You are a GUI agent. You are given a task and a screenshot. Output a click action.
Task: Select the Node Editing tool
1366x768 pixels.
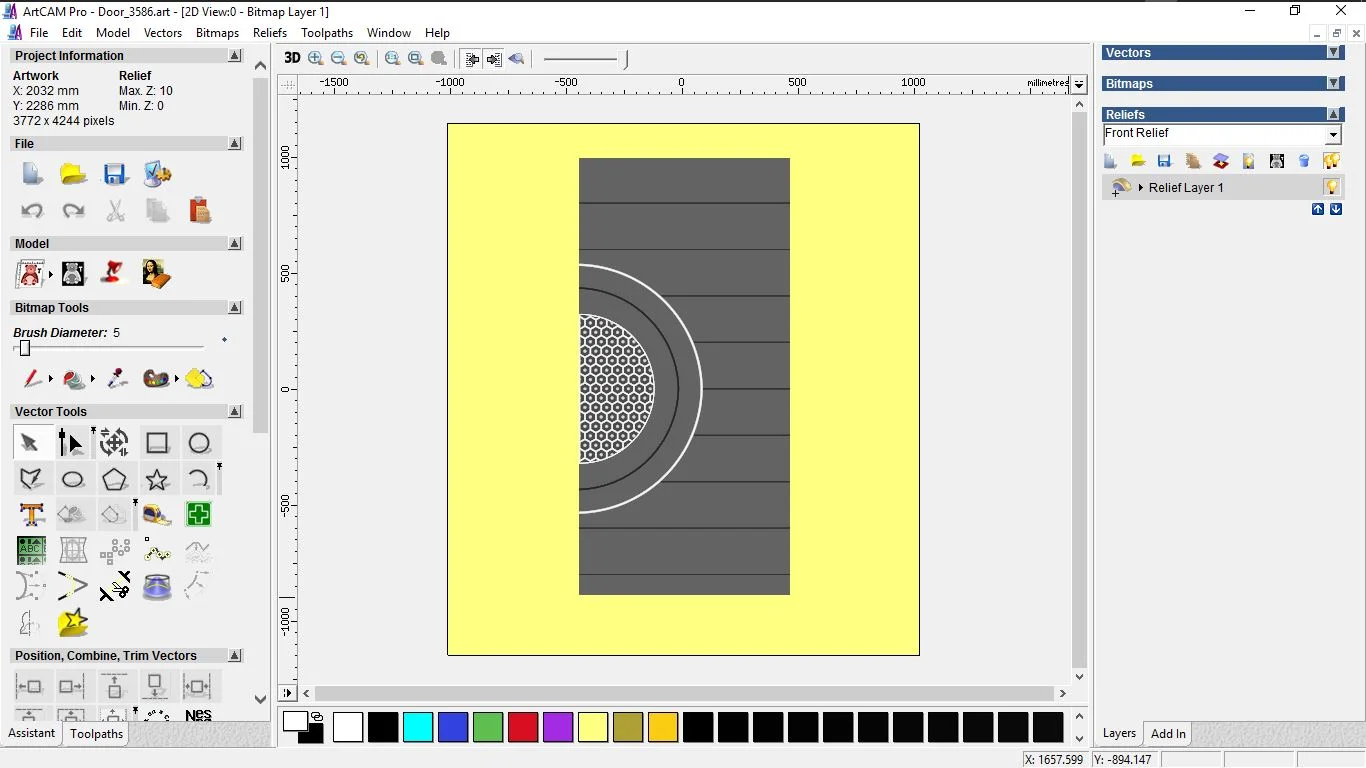72,443
